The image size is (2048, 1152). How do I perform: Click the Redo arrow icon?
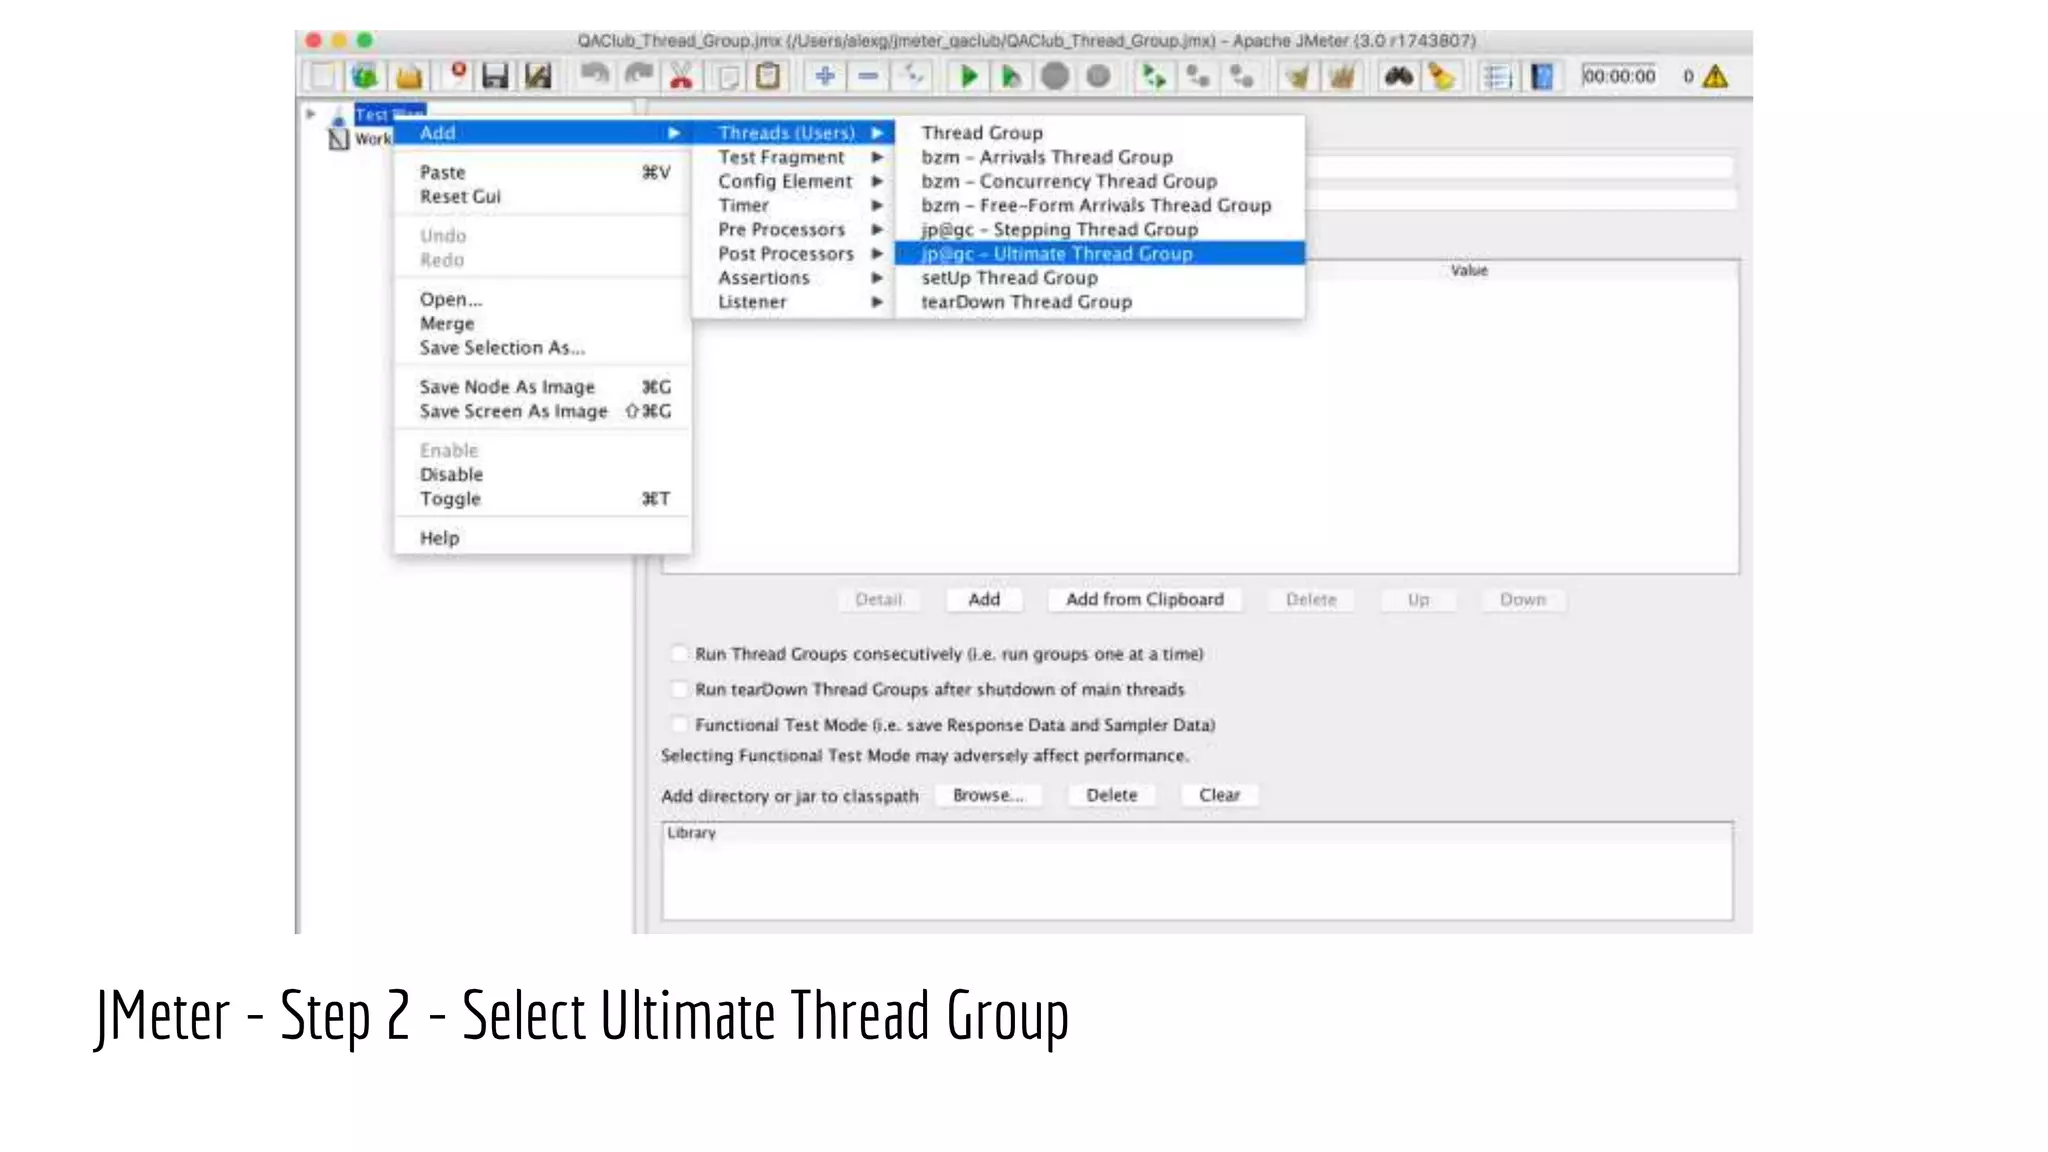coord(638,75)
